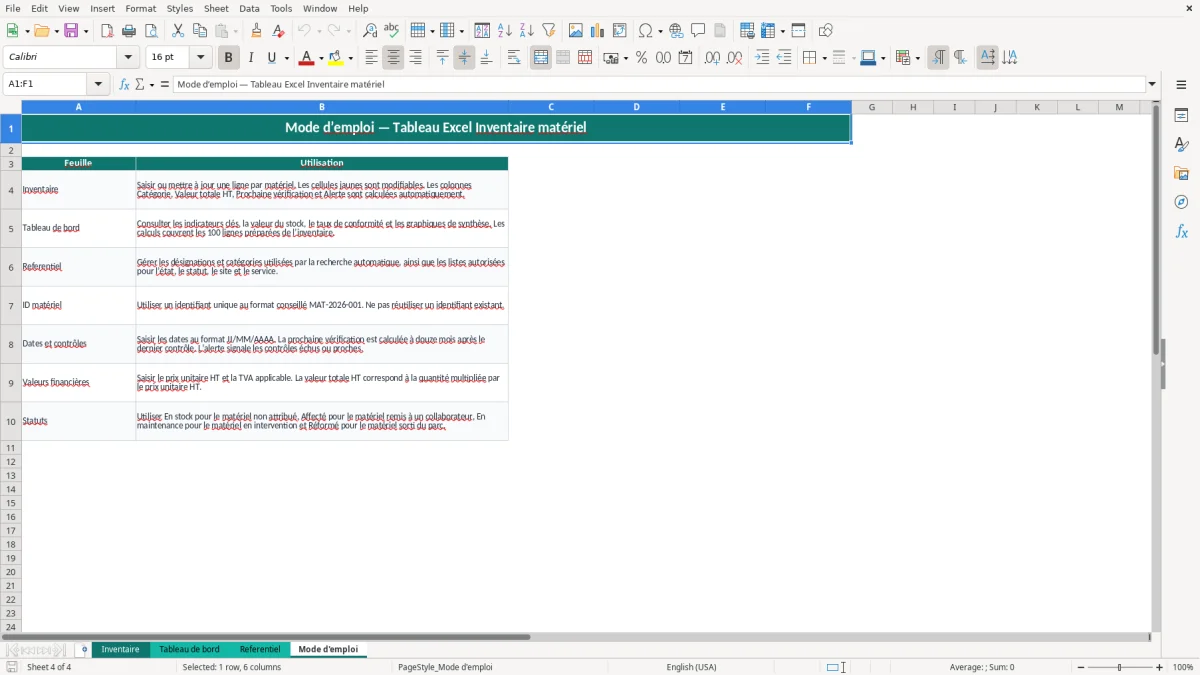Click the Formula input line
The height and width of the screenshot is (675, 1200).
pos(659,85)
